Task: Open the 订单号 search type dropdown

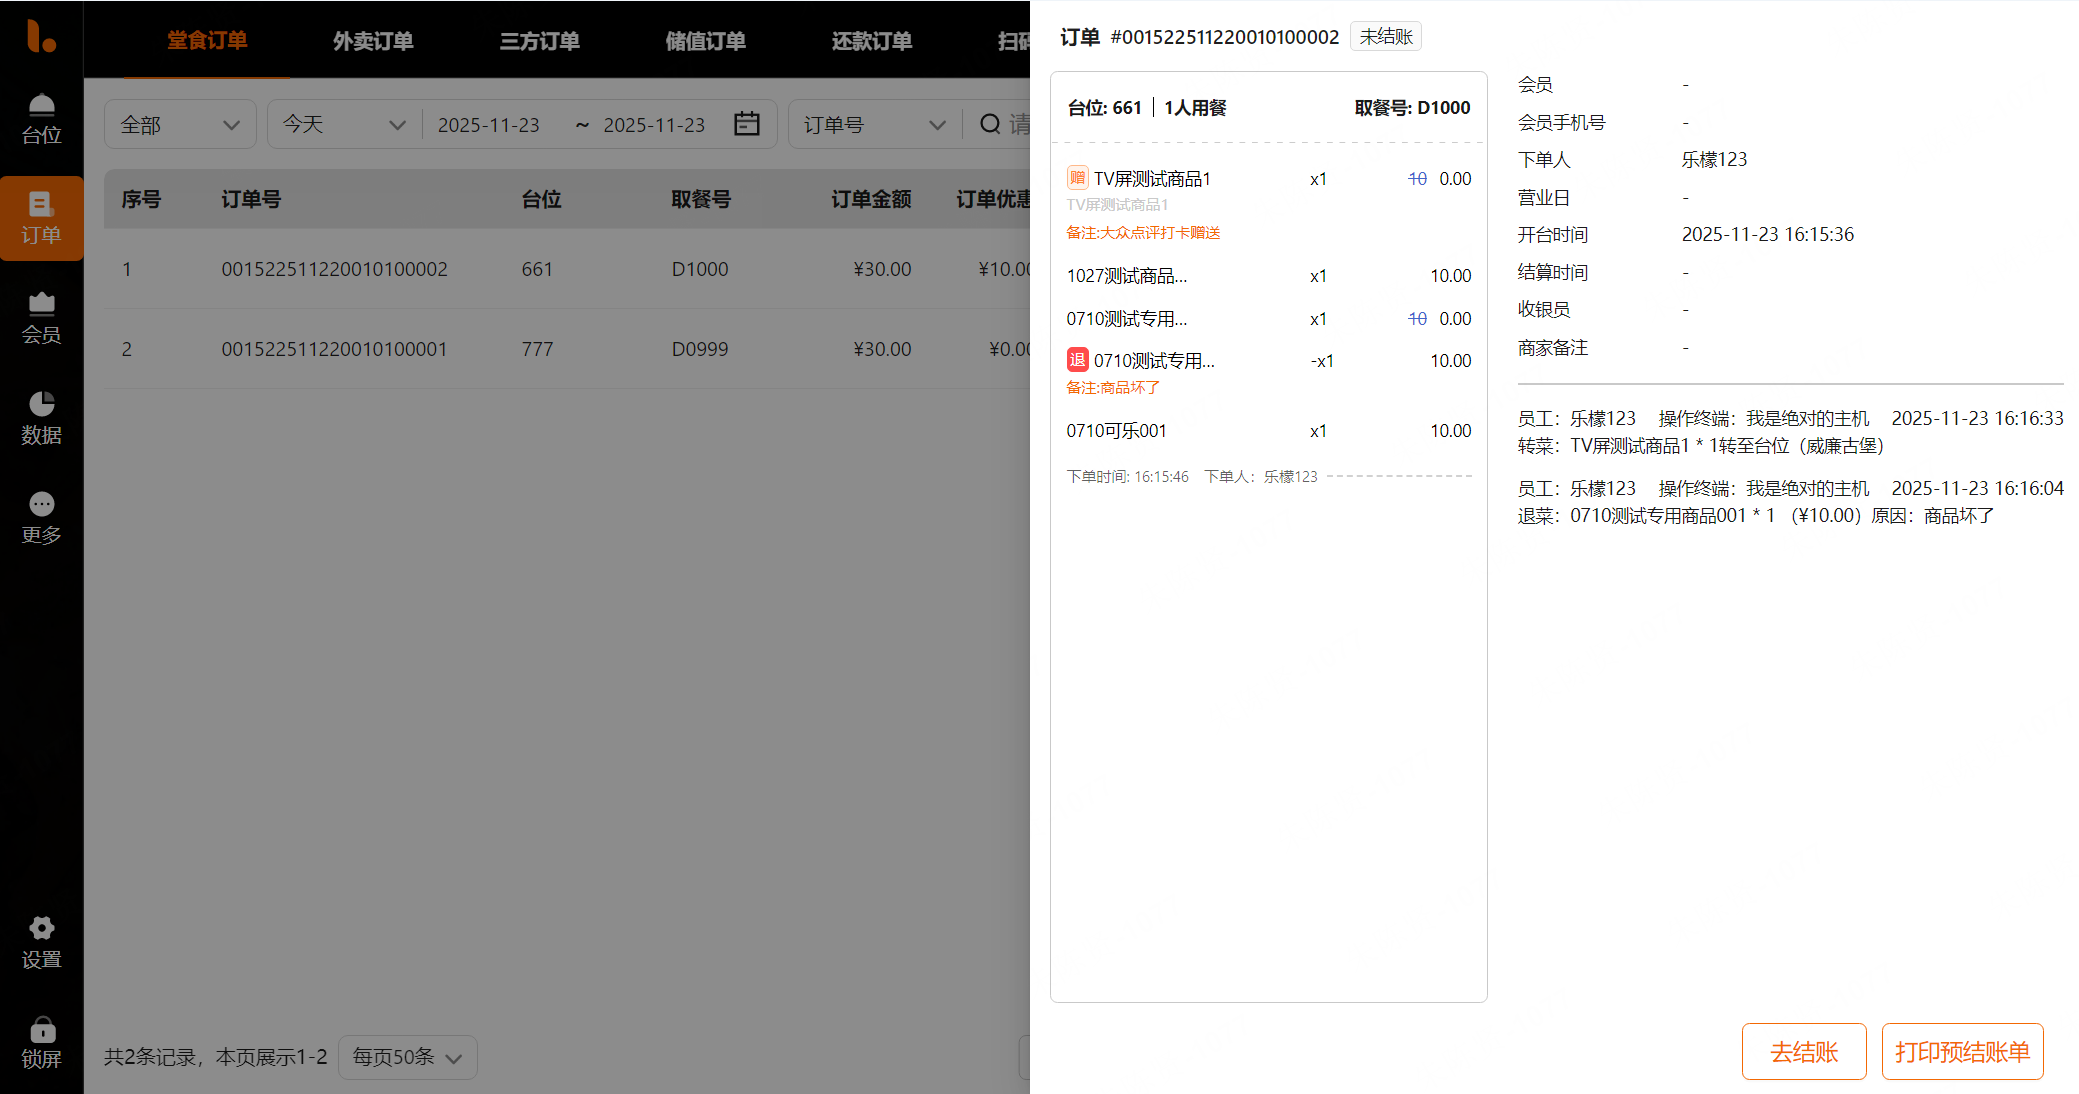Action: tap(873, 125)
